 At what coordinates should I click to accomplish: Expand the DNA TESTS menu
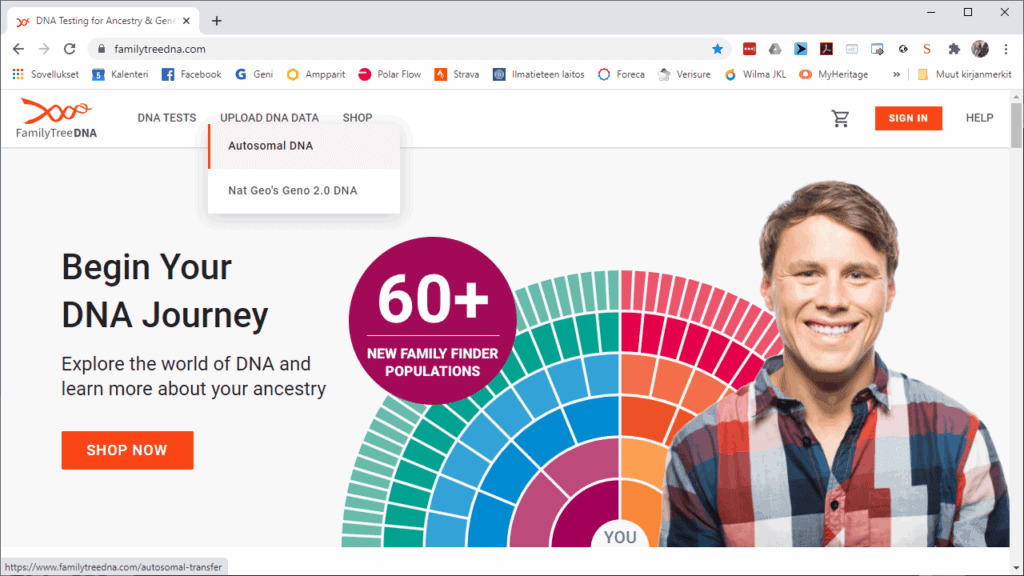pos(167,118)
